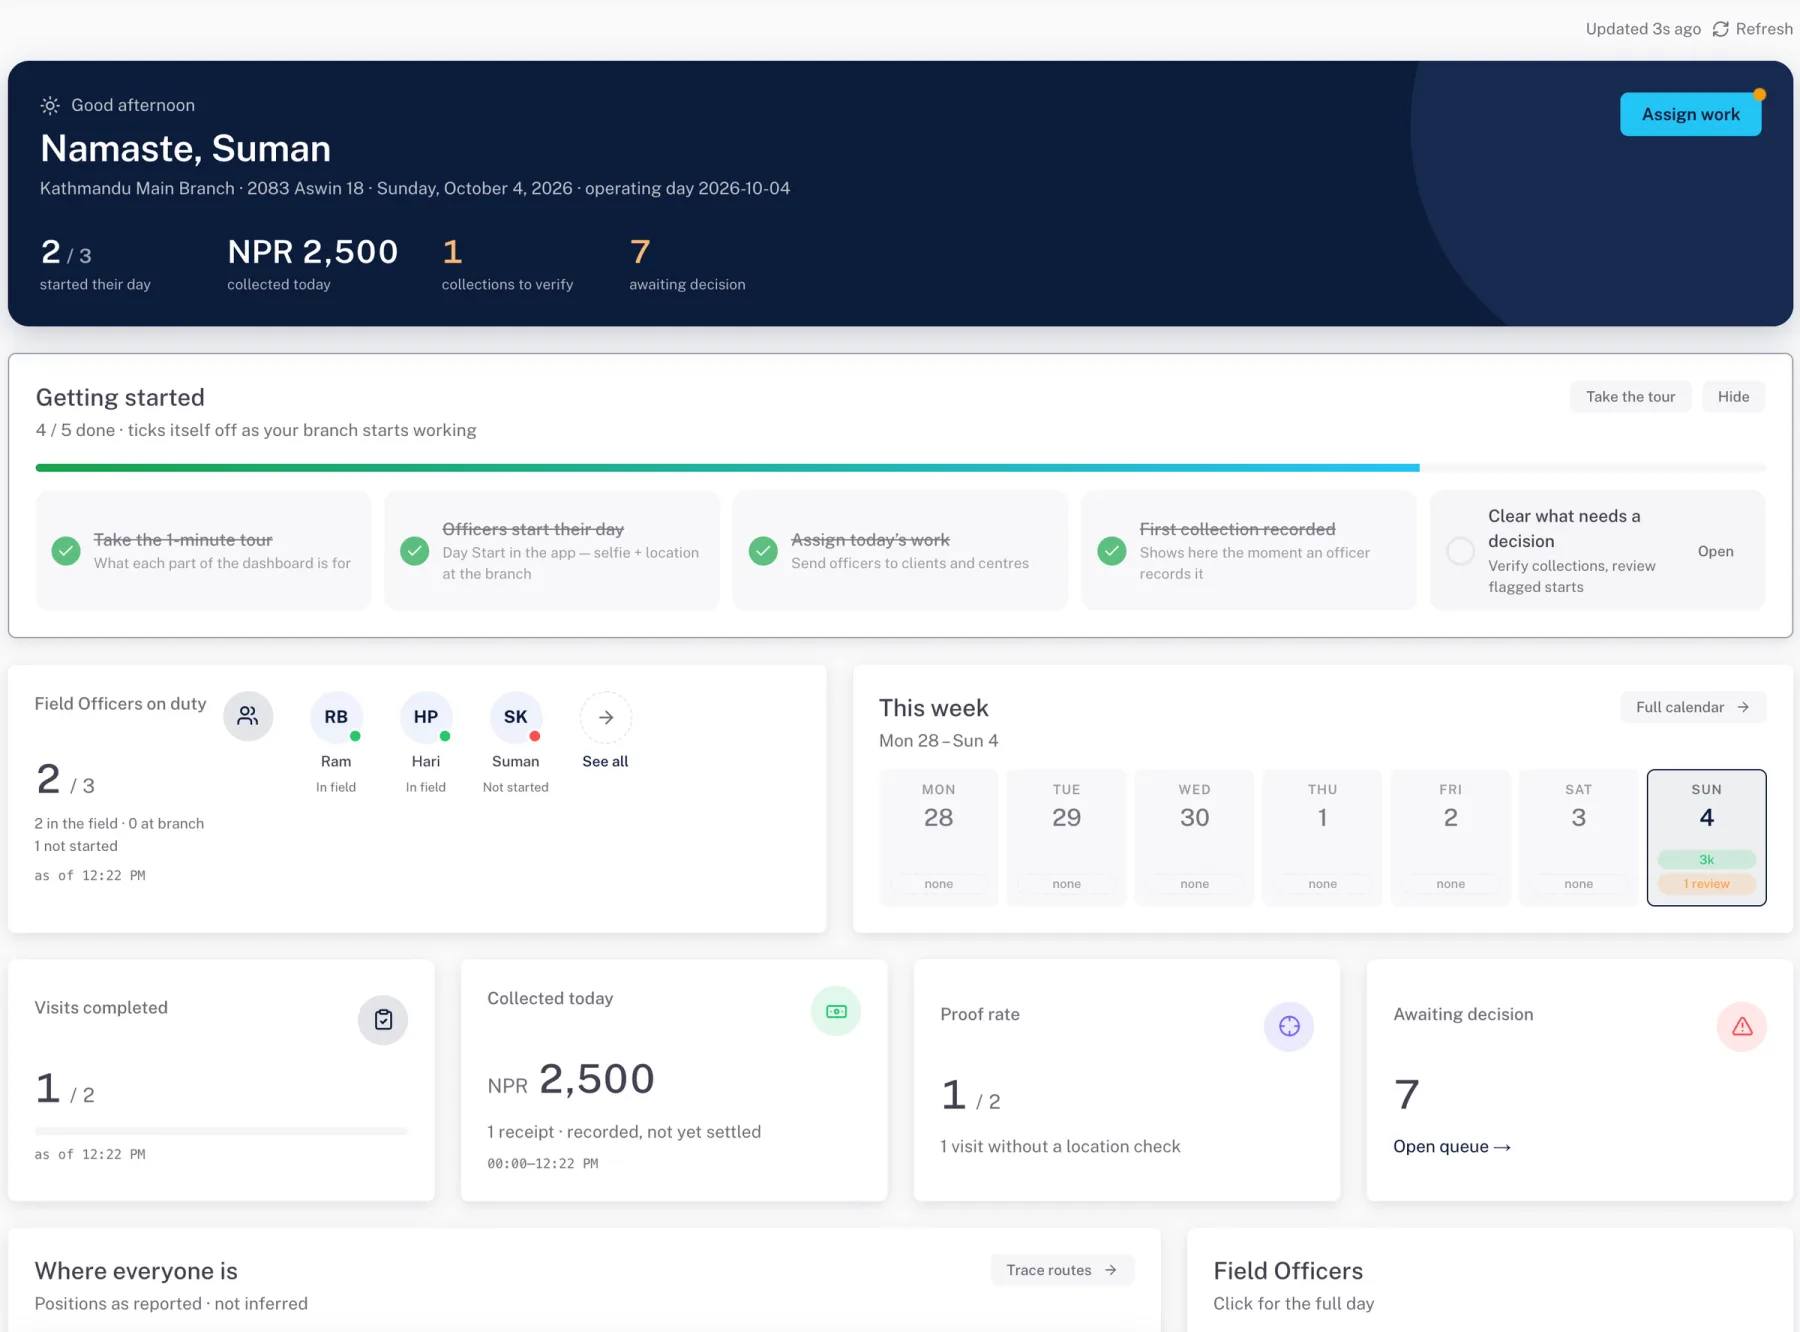
Task: Open the Full calendar
Action: point(1693,707)
